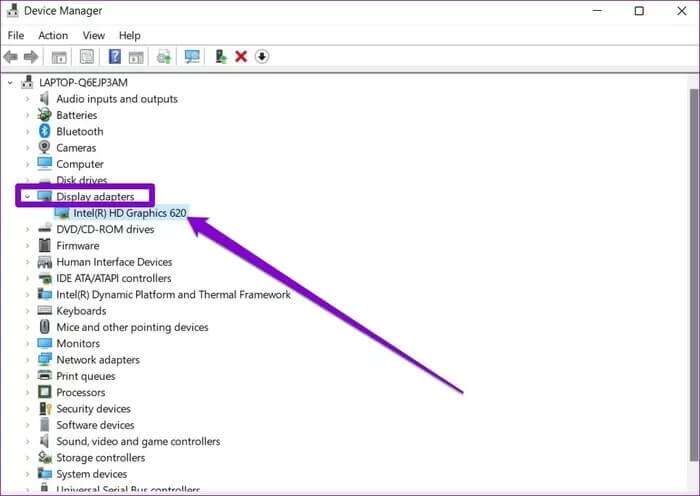Select IDE ATA/ATAPI controllers item
Viewport: 700px width, 496px height.
pos(114,278)
